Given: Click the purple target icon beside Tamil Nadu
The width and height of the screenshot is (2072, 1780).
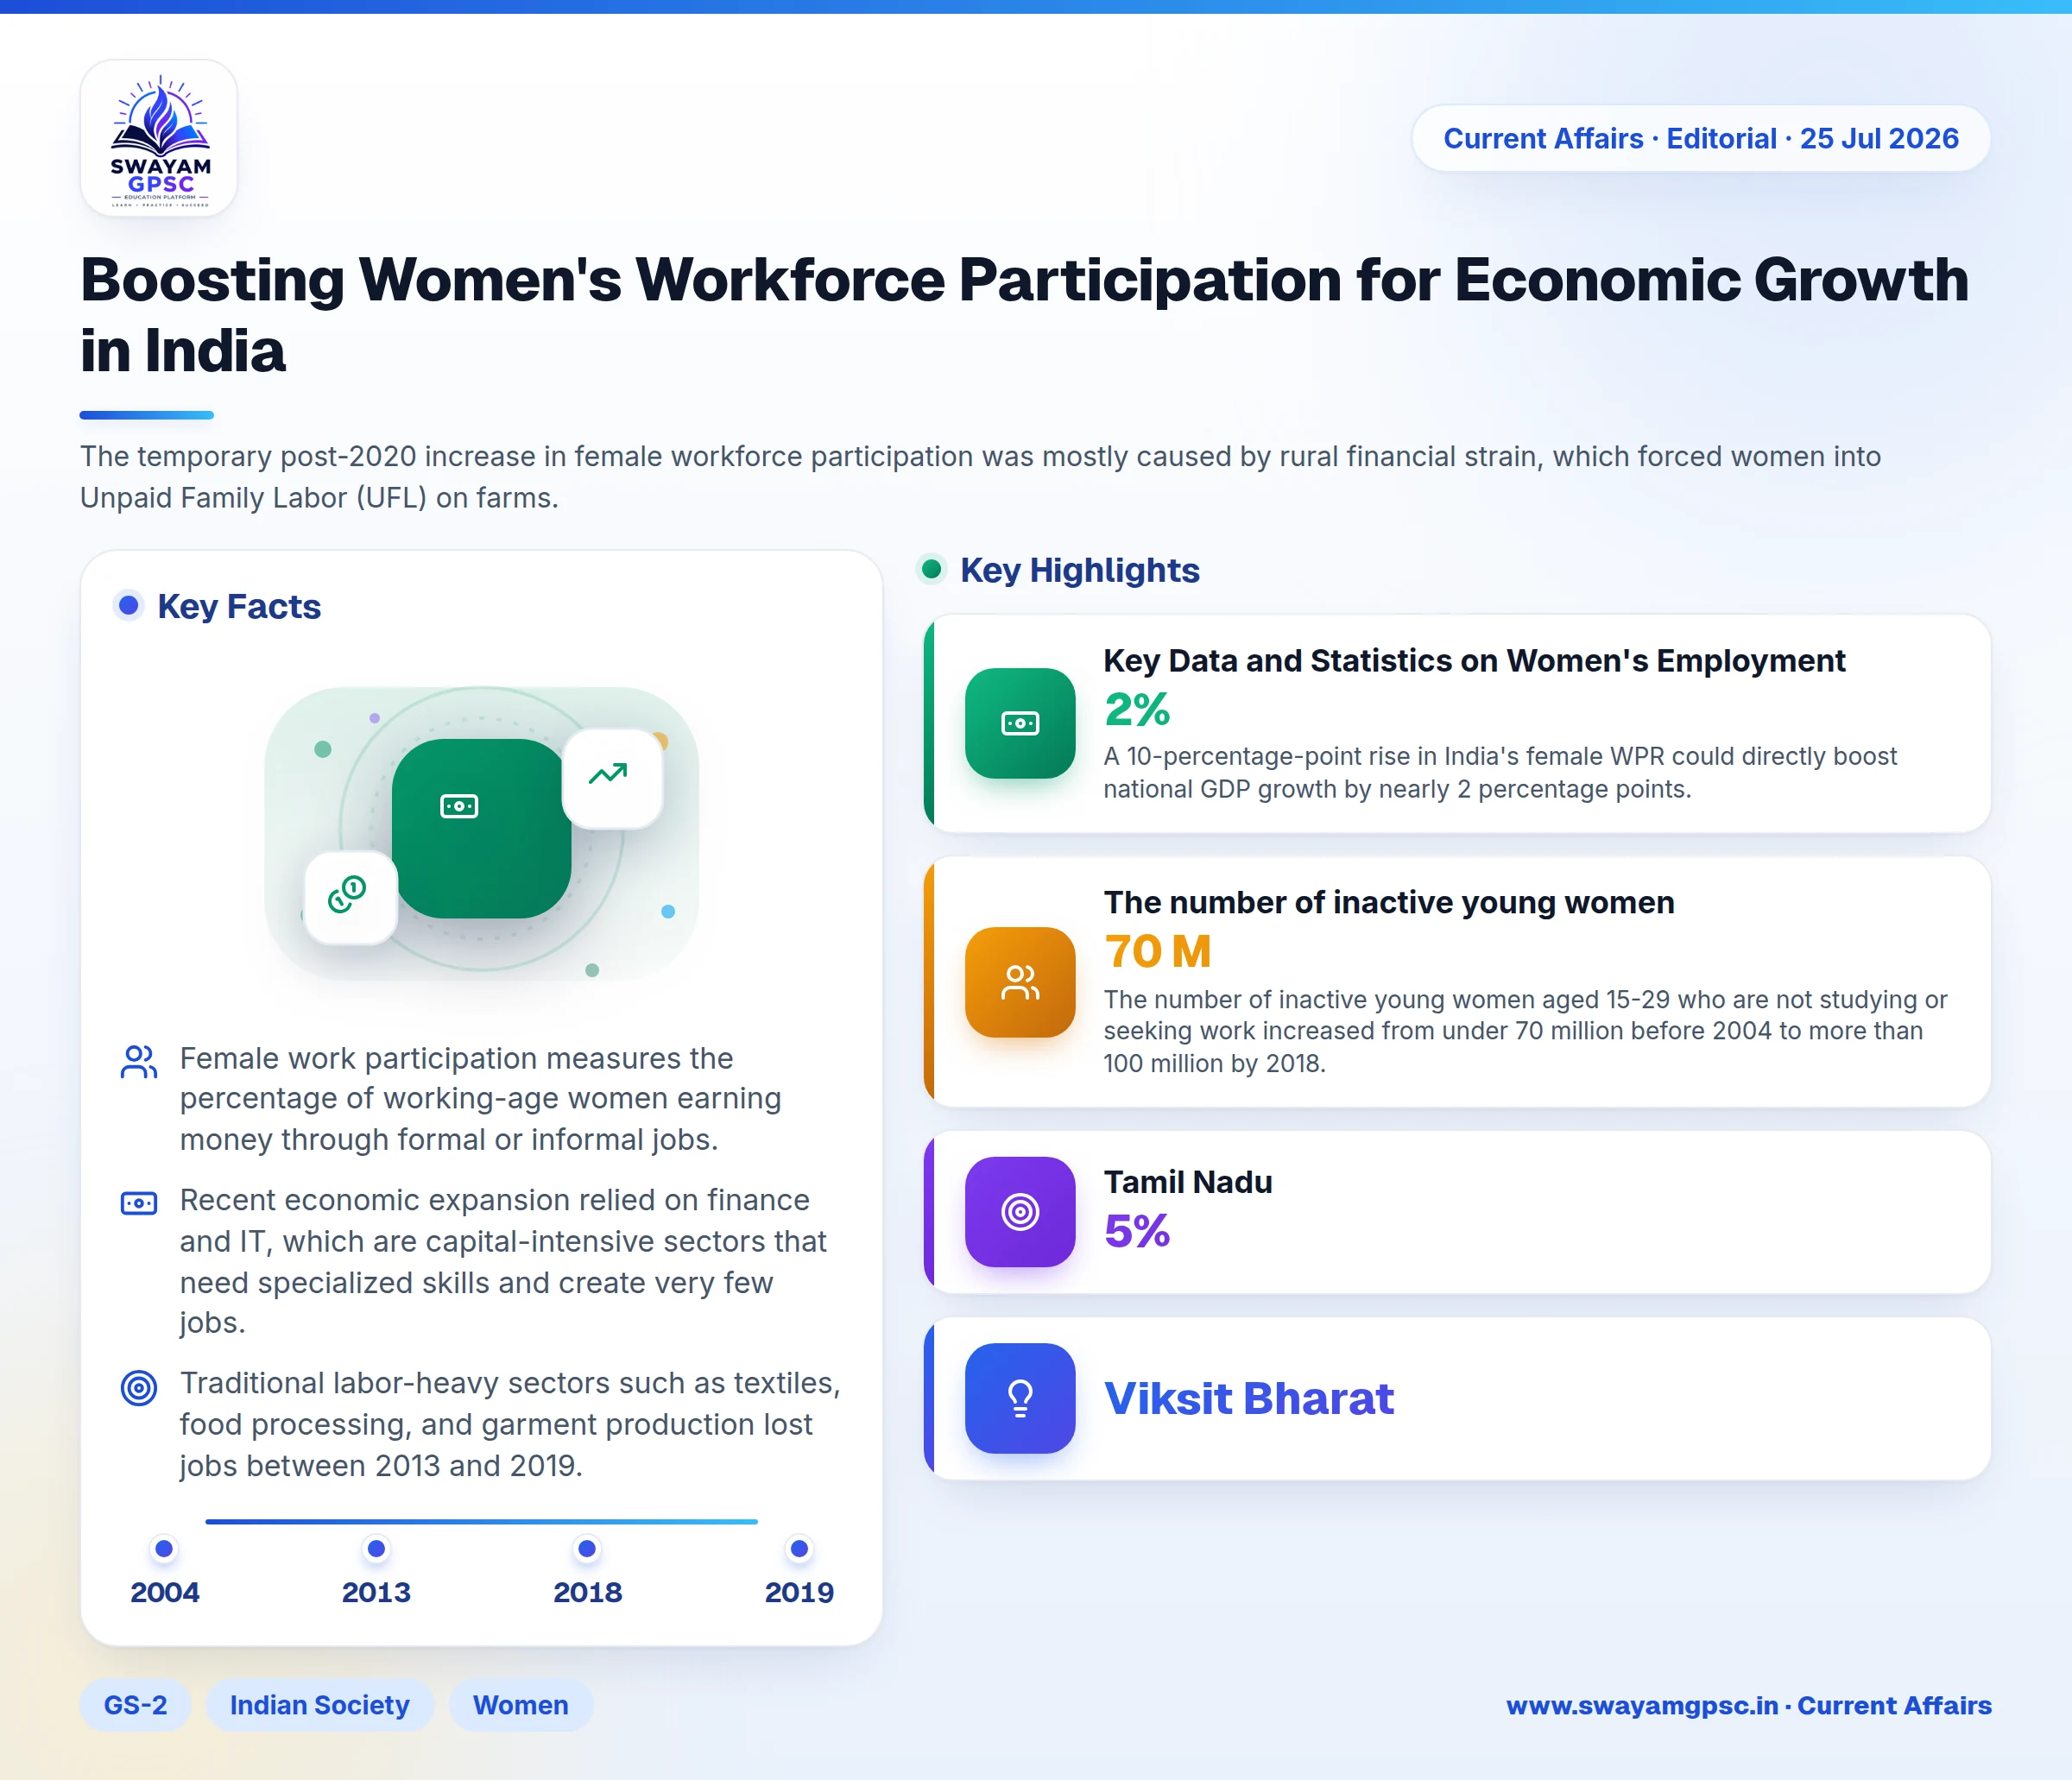Looking at the screenshot, I should [1020, 1212].
